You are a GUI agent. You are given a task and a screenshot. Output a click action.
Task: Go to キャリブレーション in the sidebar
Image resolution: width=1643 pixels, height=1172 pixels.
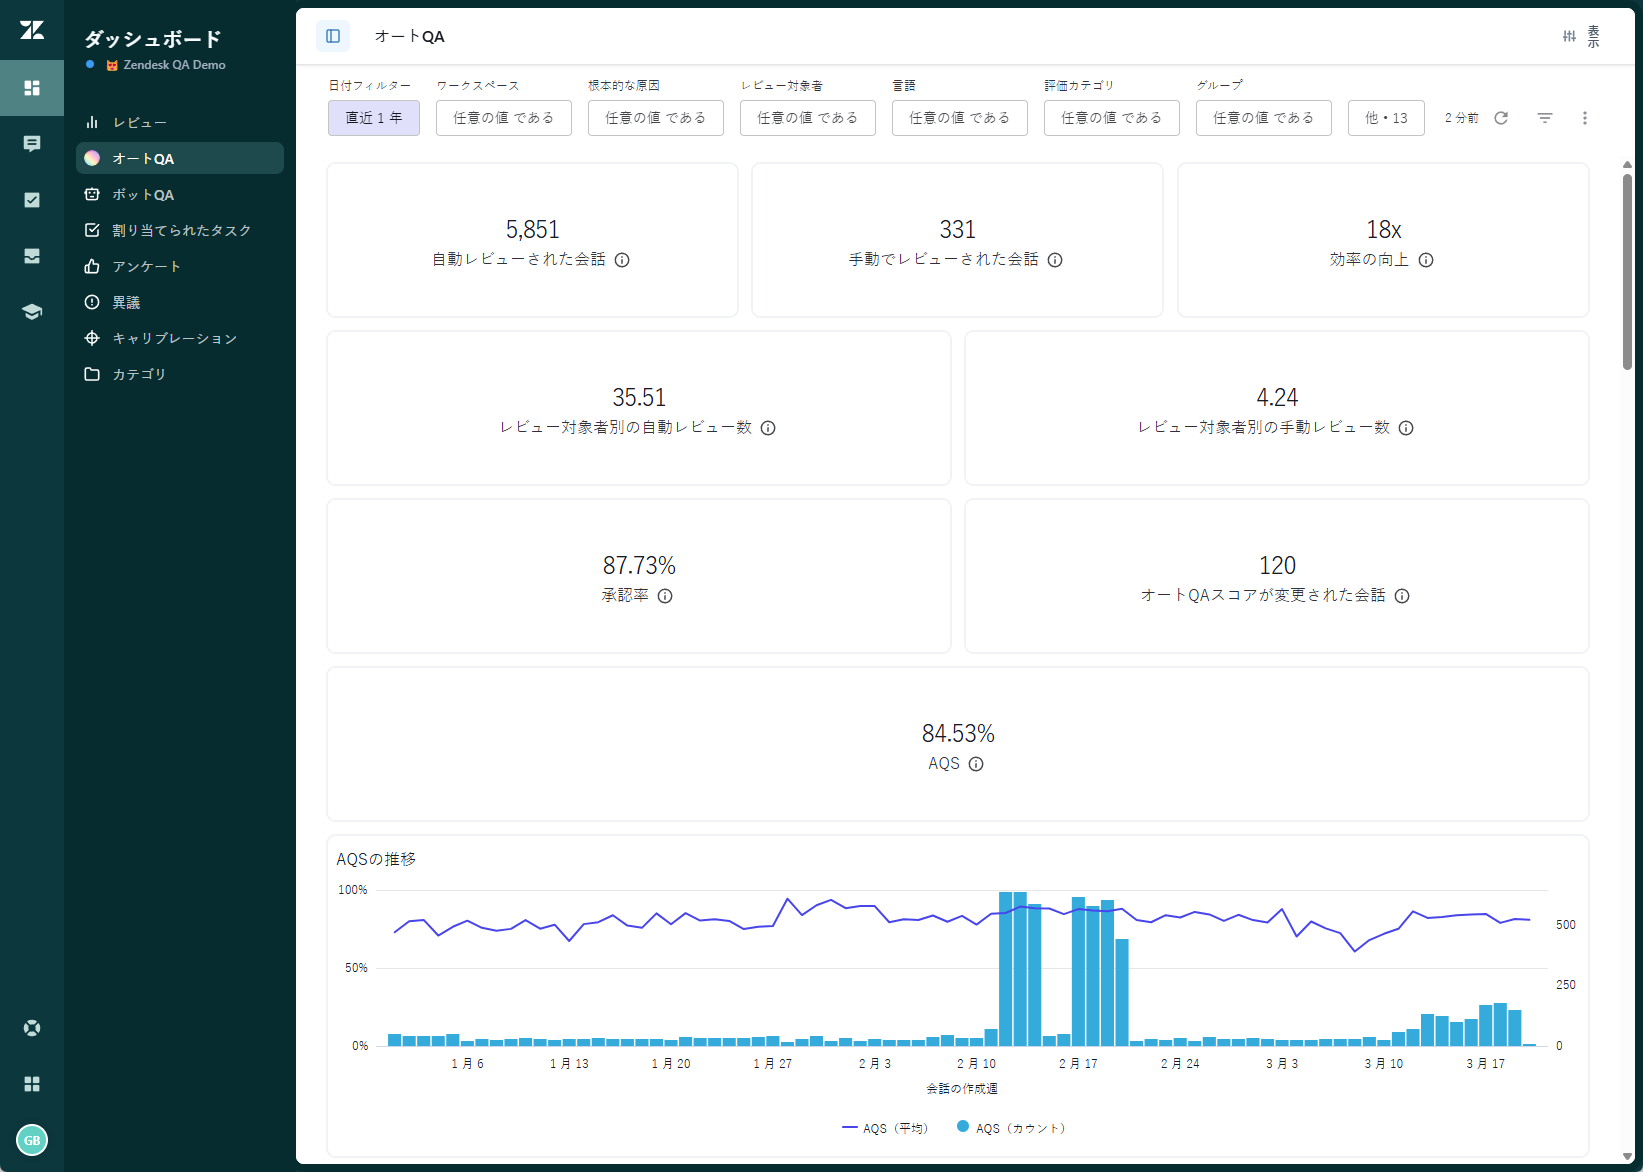pos(174,339)
